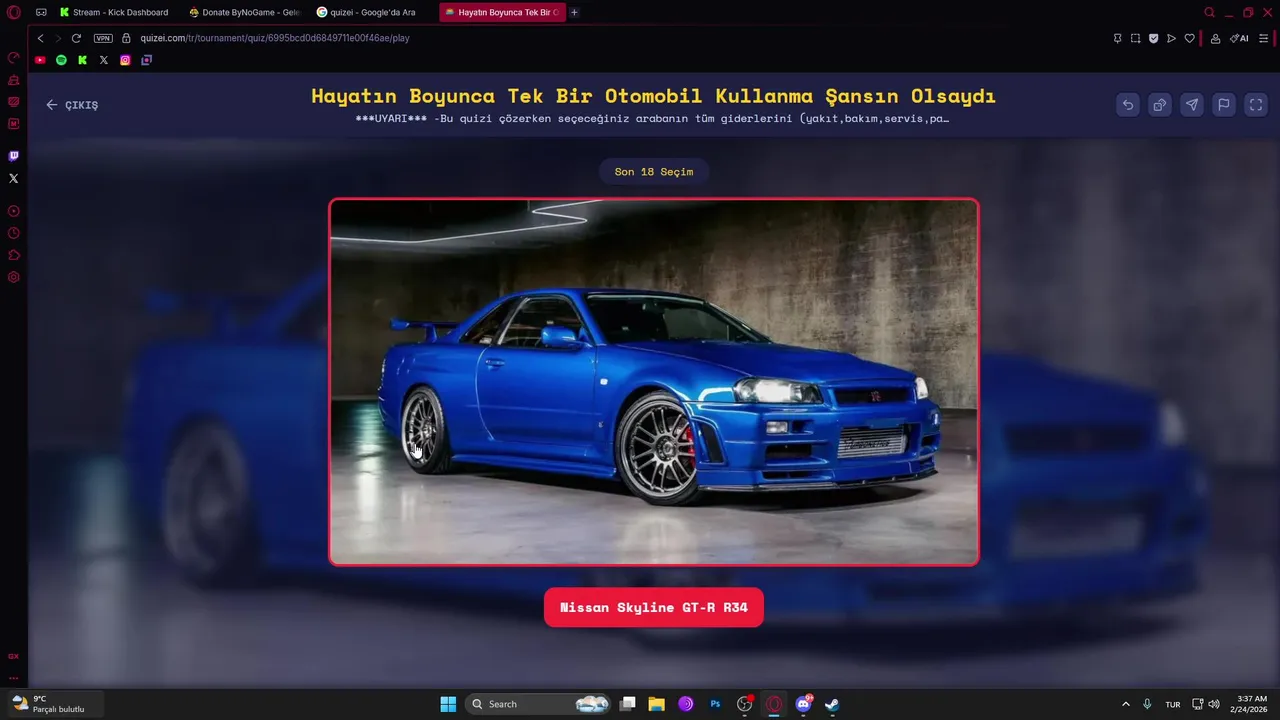Click the pin icon in the address bar

[1117, 38]
